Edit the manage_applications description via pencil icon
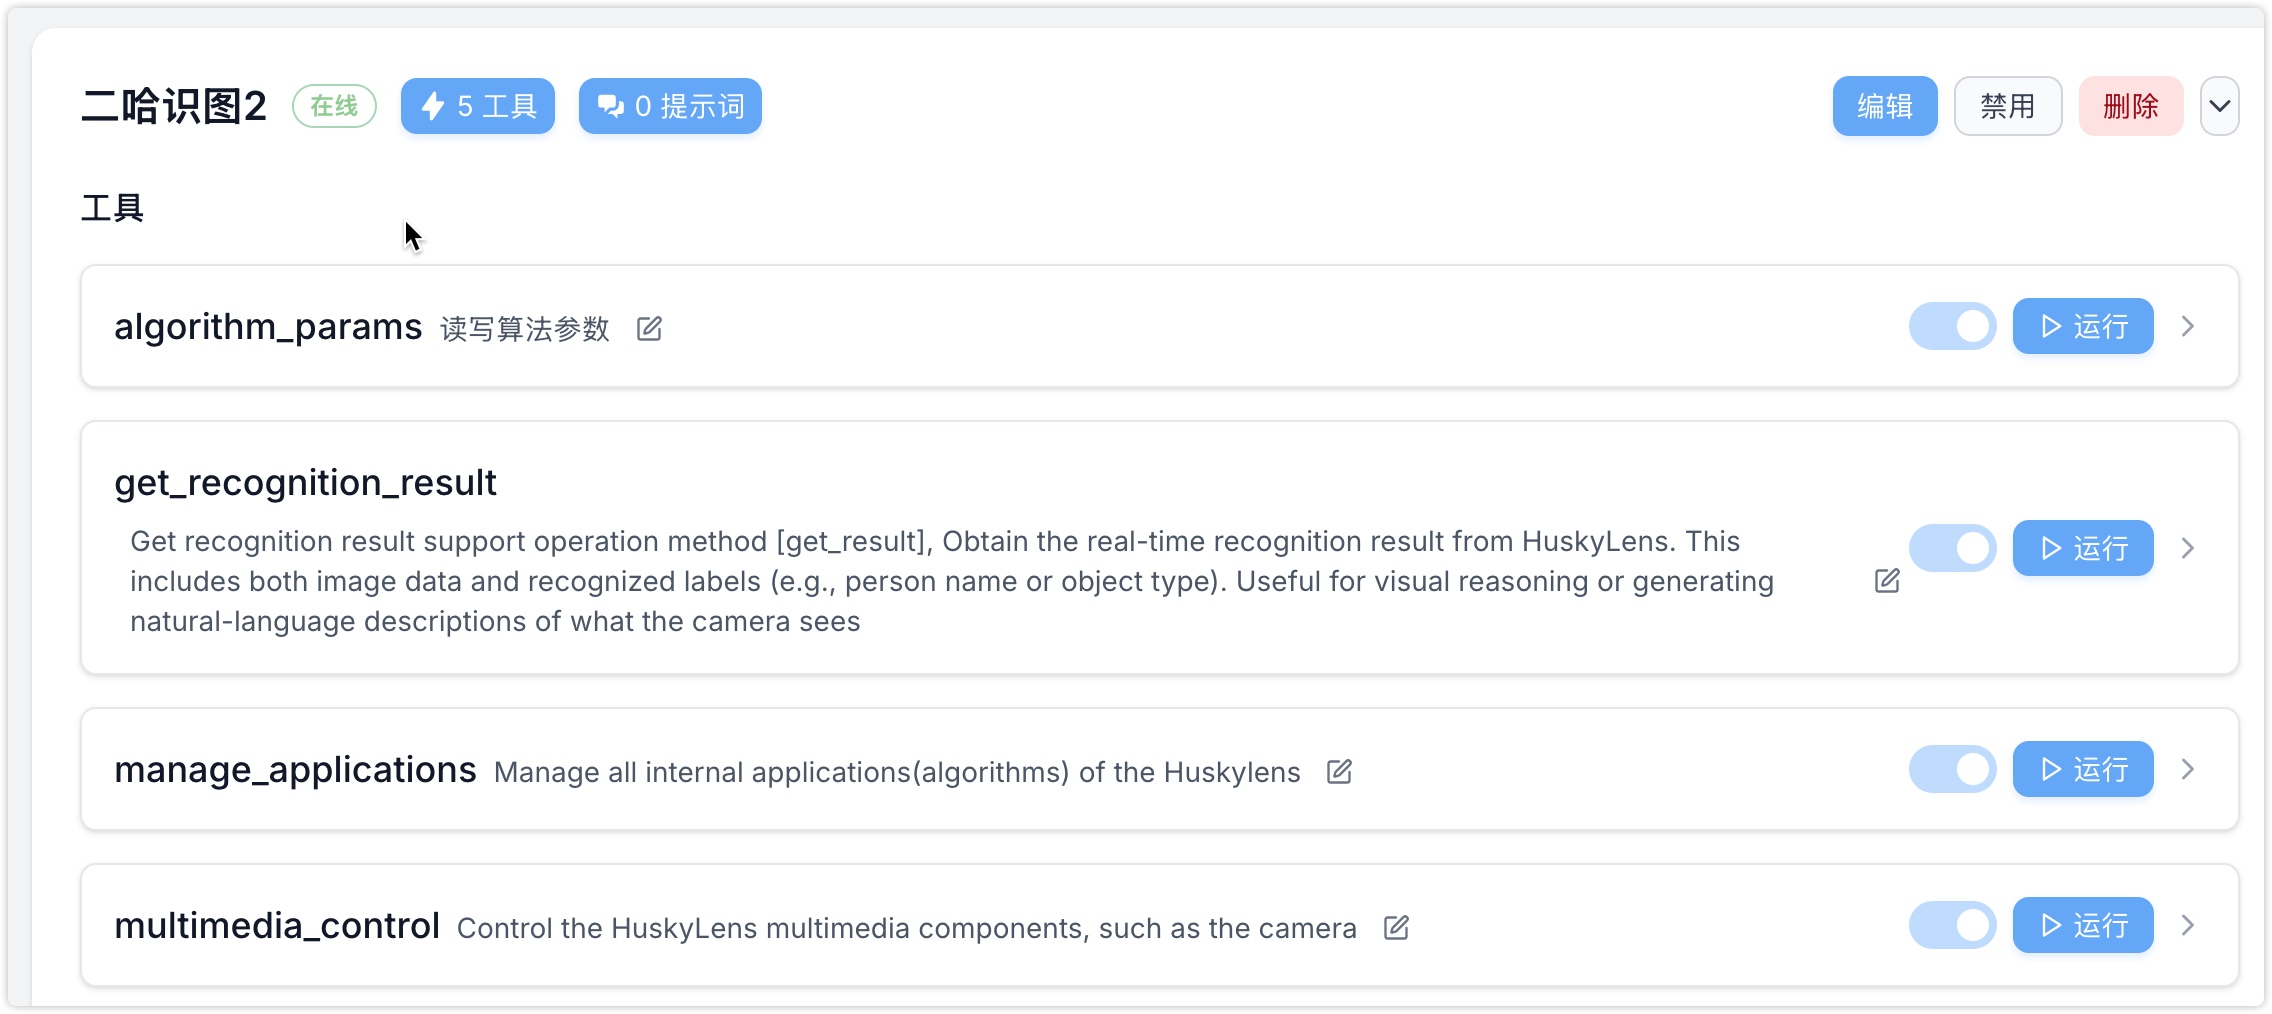 pos(1339,771)
